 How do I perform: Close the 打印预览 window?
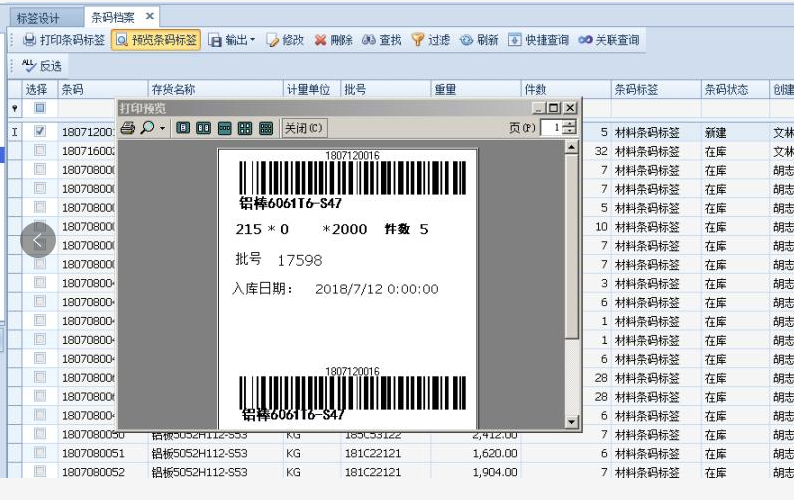click(x=570, y=108)
